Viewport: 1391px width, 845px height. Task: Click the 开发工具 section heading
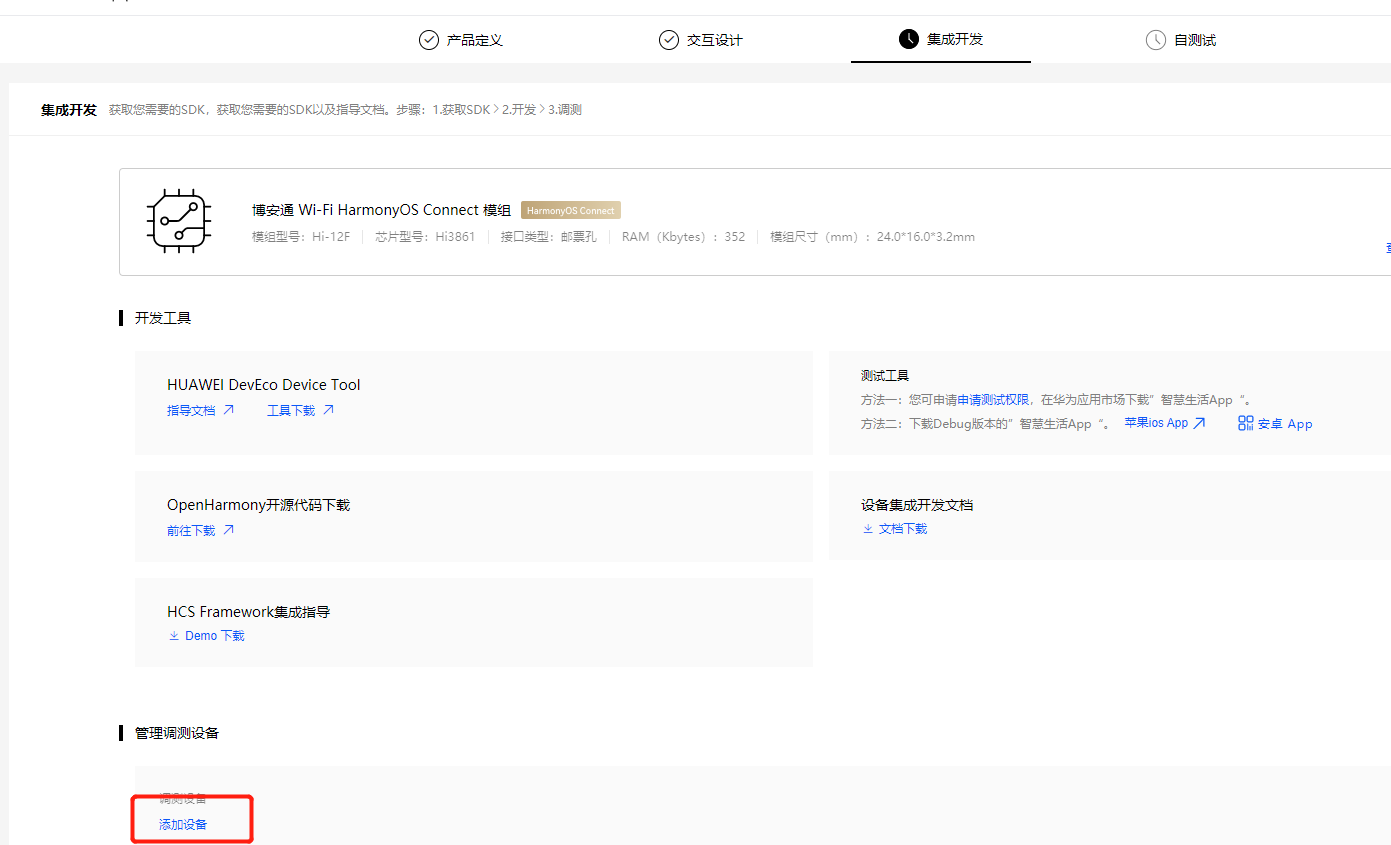pyautogui.click(x=163, y=318)
